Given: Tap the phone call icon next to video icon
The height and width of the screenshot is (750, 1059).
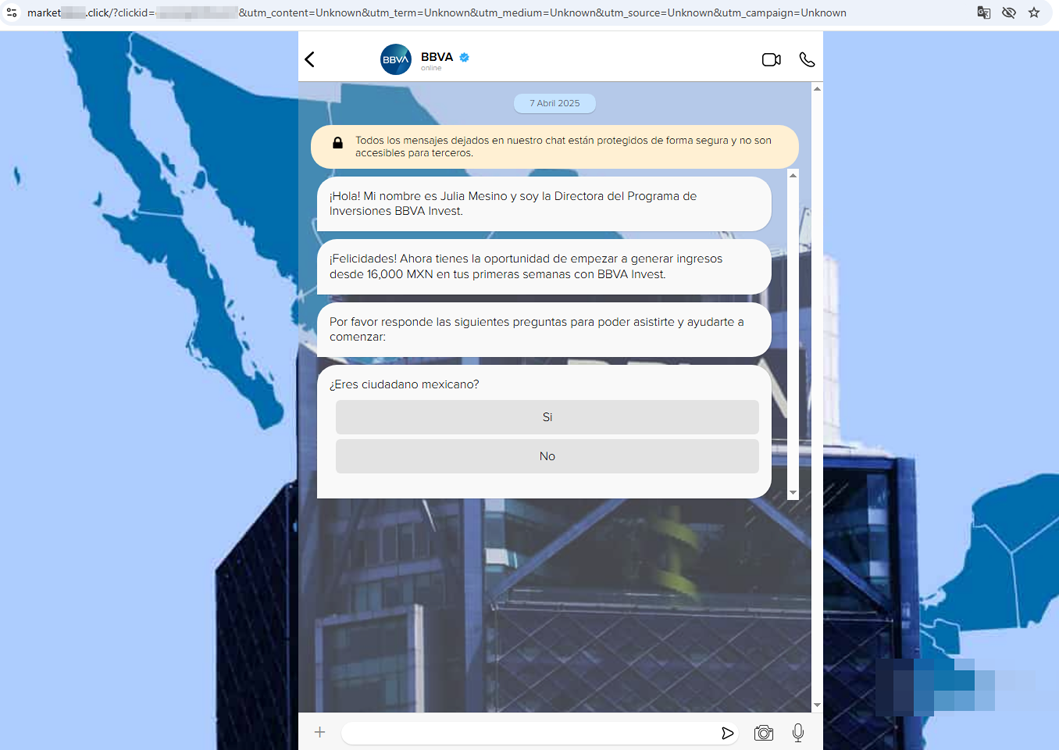Looking at the screenshot, I should pos(807,59).
